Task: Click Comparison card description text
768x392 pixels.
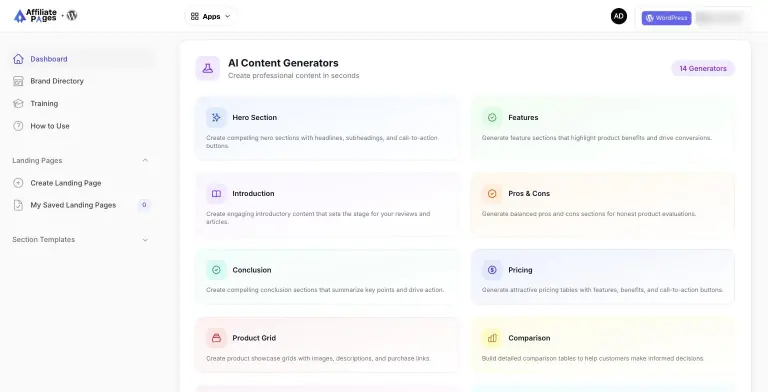Action: click(593, 359)
